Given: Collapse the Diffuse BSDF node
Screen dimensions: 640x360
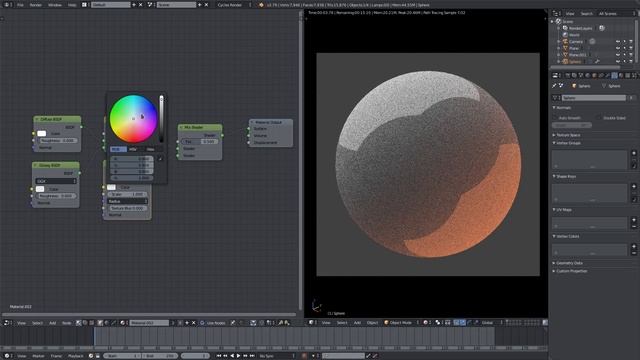Looking at the screenshot, I should [37, 119].
